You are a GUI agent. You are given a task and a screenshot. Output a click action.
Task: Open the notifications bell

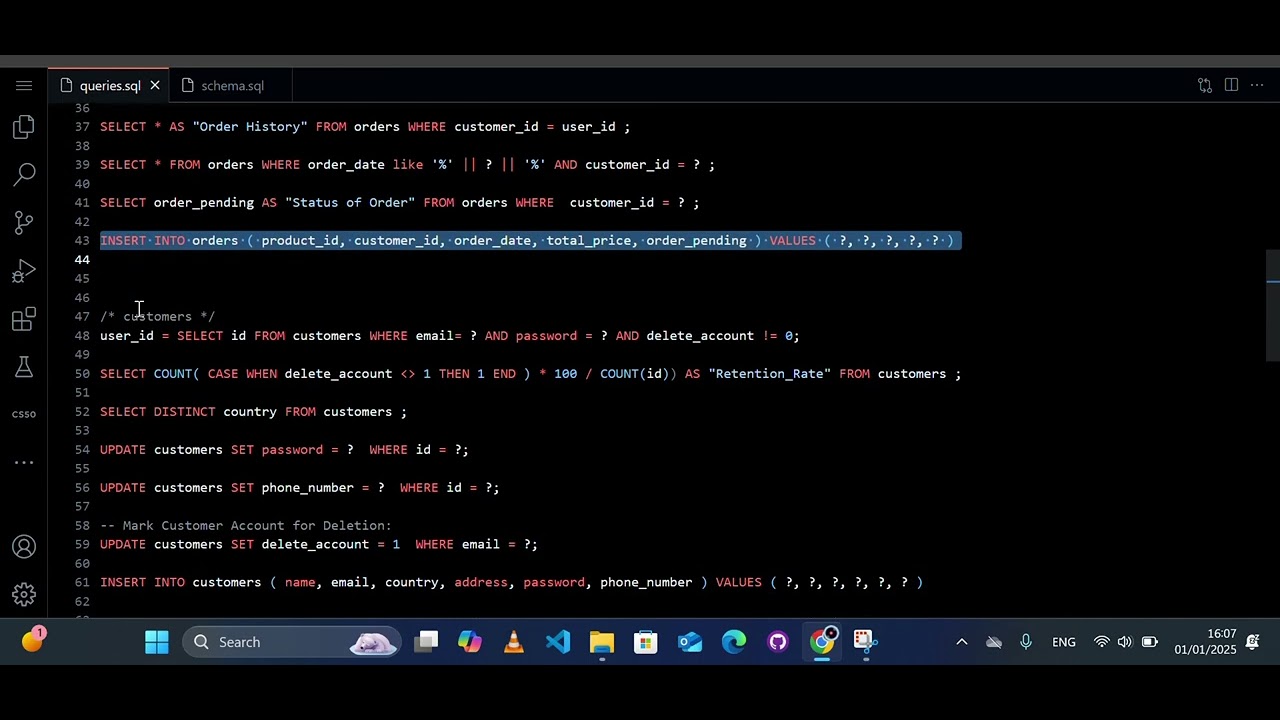click(x=1253, y=642)
